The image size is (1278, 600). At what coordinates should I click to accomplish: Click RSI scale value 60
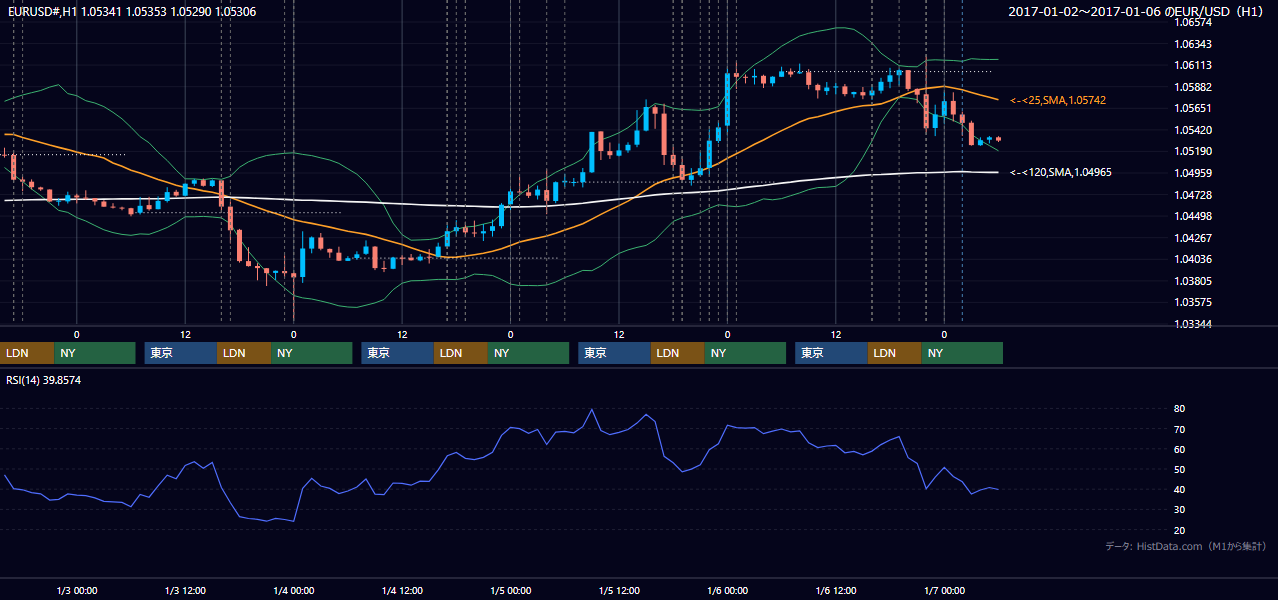pyautogui.click(x=1179, y=449)
